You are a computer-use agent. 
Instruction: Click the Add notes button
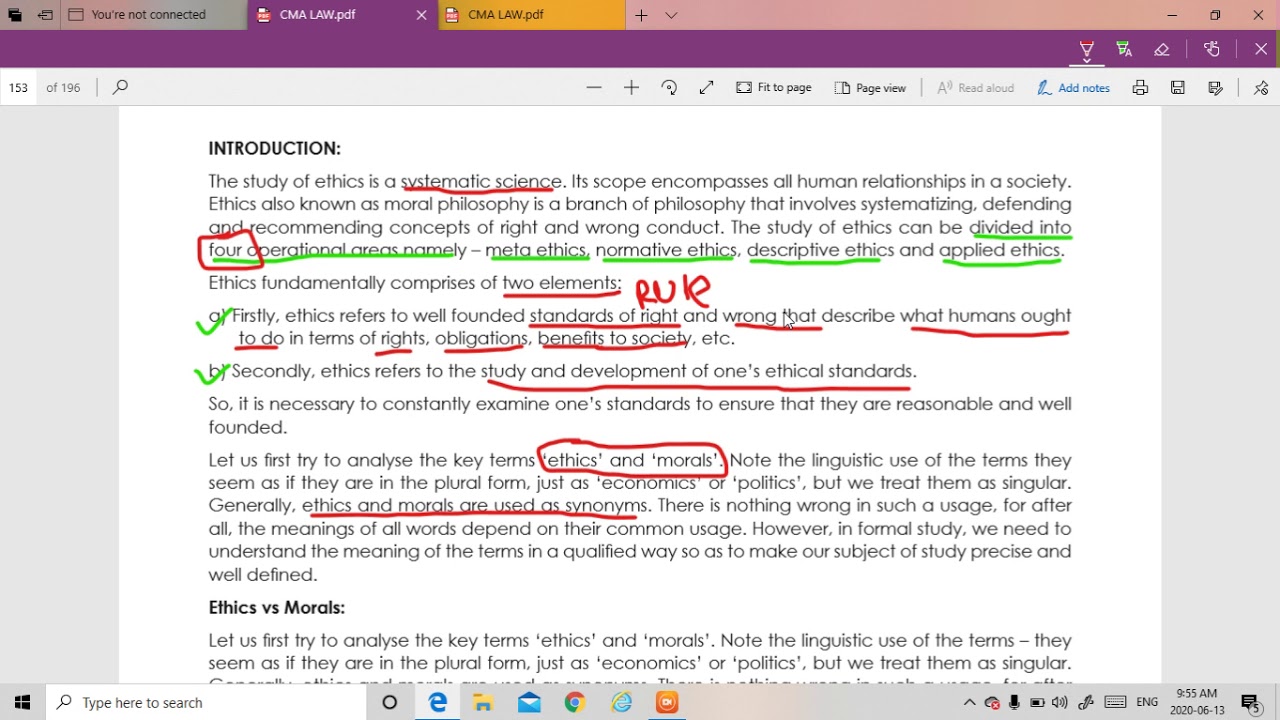[x=1073, y=87]
